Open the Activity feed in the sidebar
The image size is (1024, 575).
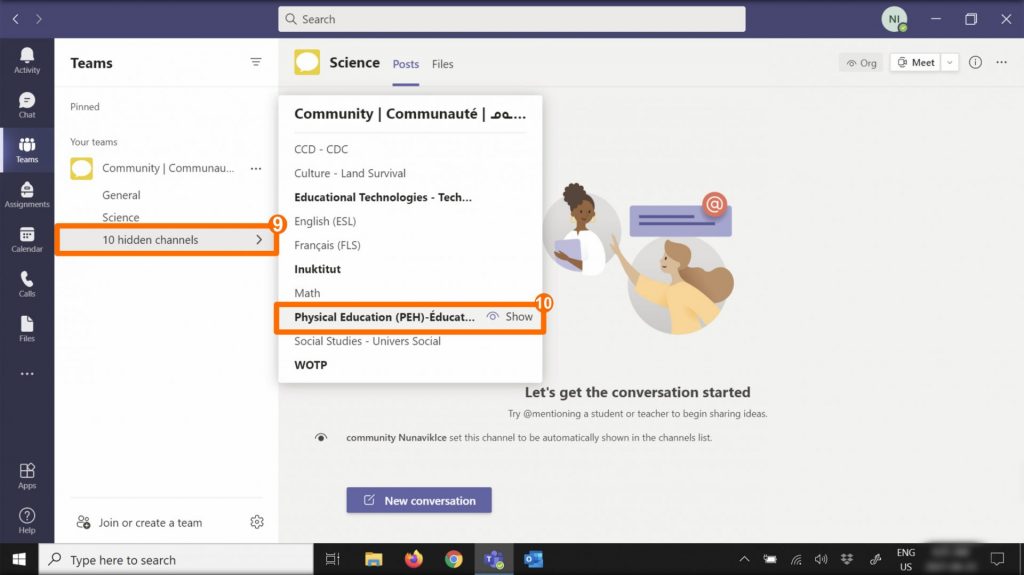pos(27,60)
